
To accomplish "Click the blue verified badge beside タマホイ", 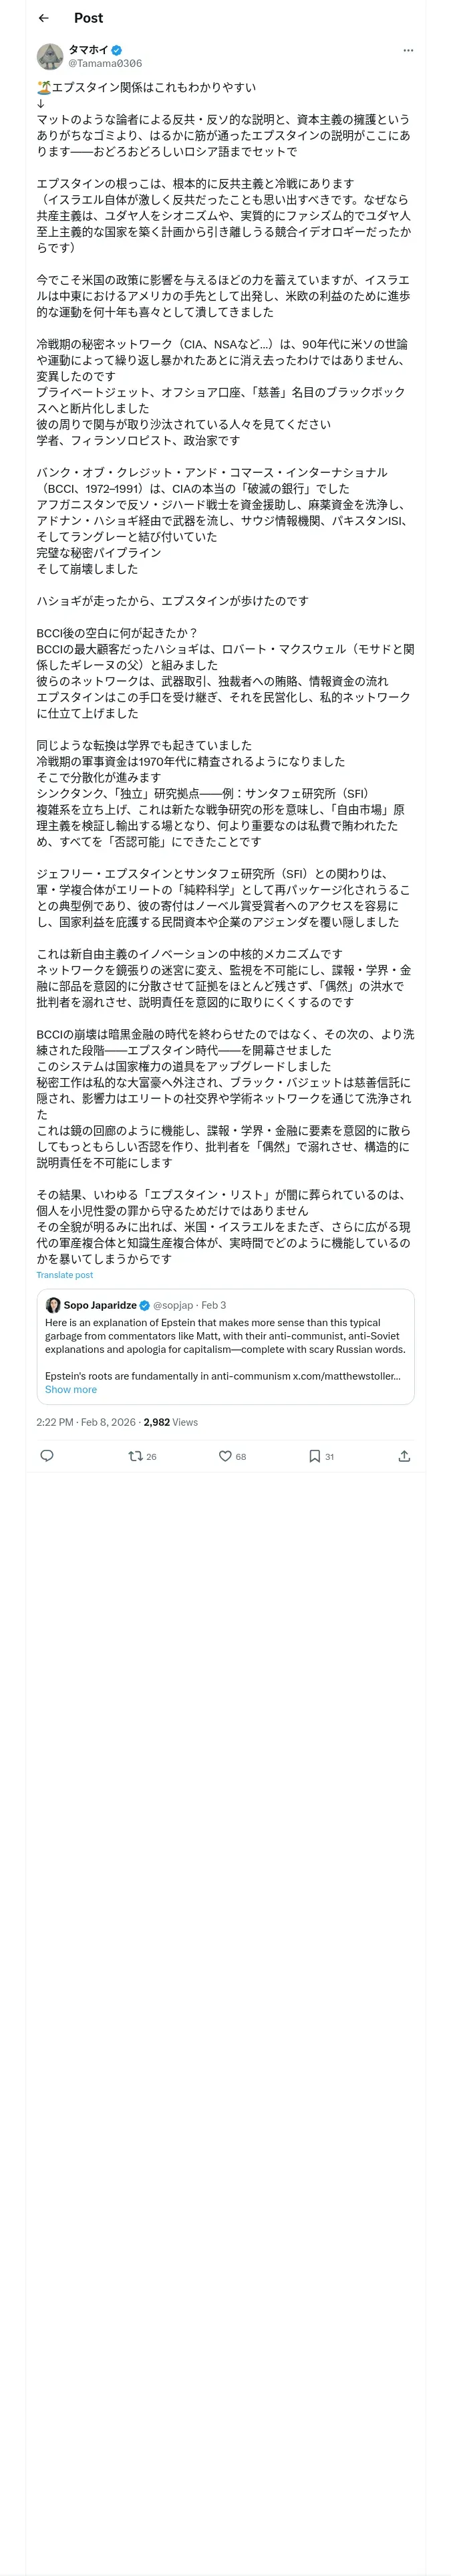I will (x=117, y=49).
